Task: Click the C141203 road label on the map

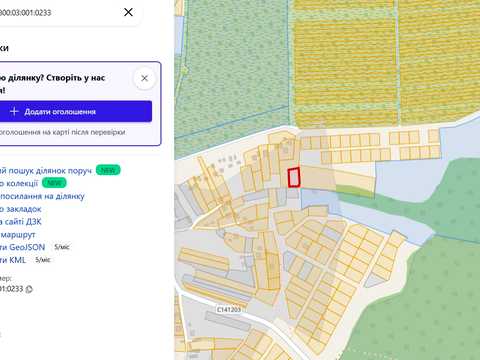Action: [x=229, y=310]
